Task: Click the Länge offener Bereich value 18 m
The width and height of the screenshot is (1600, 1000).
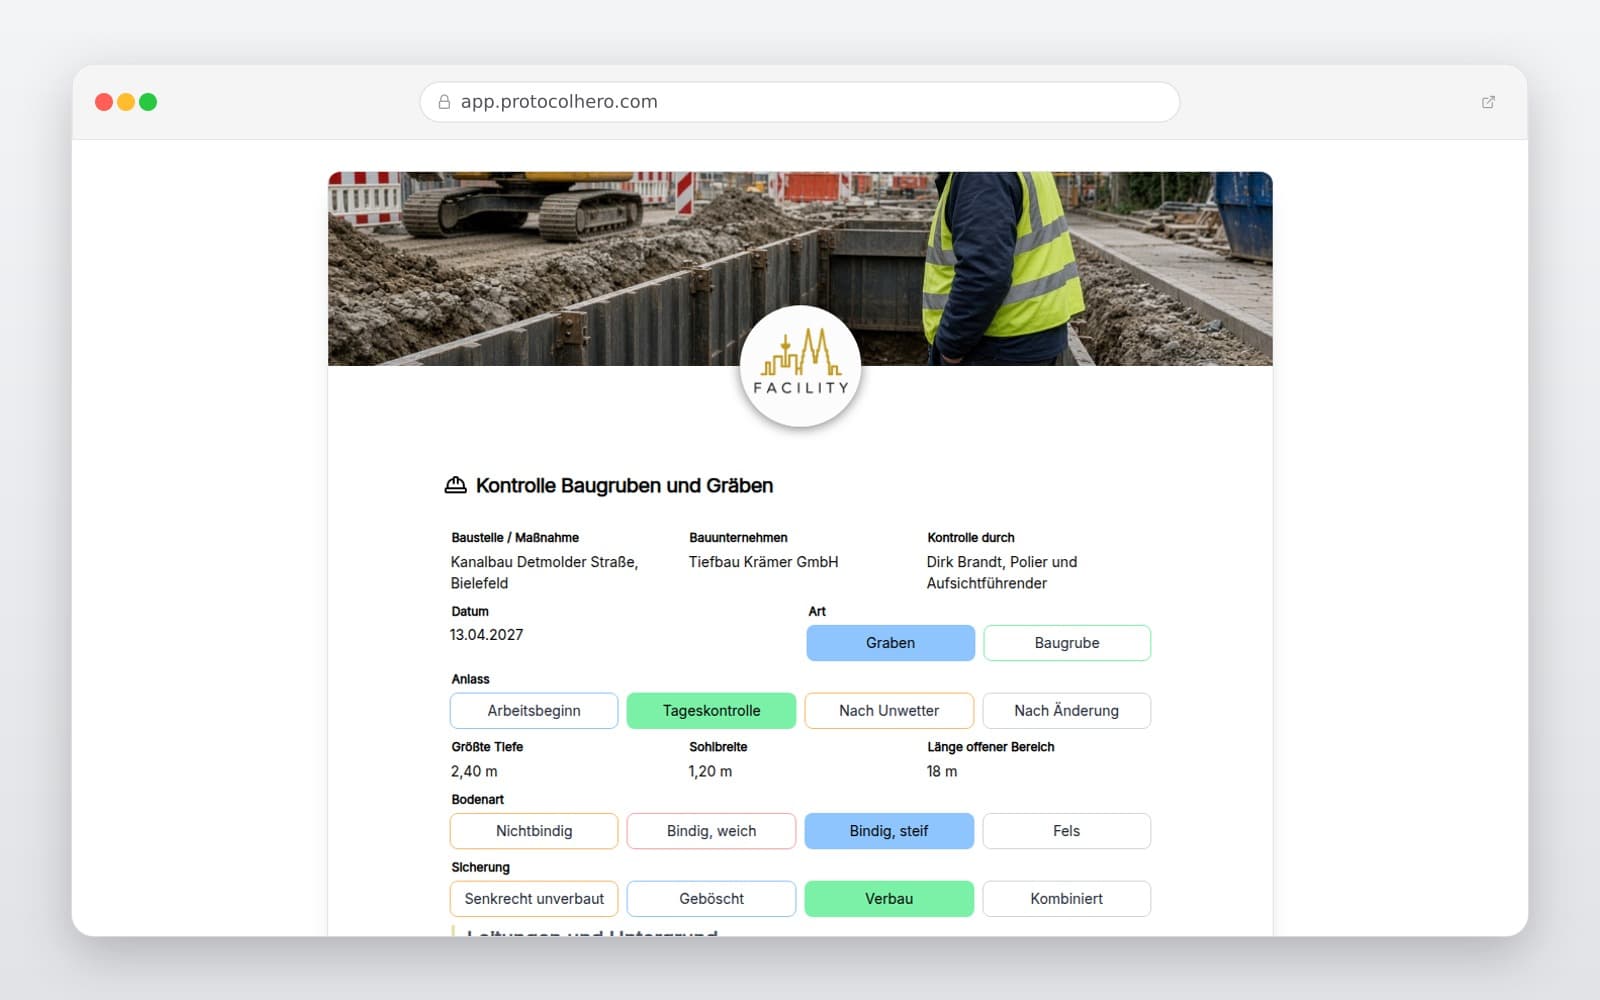Action: point(942,772)
